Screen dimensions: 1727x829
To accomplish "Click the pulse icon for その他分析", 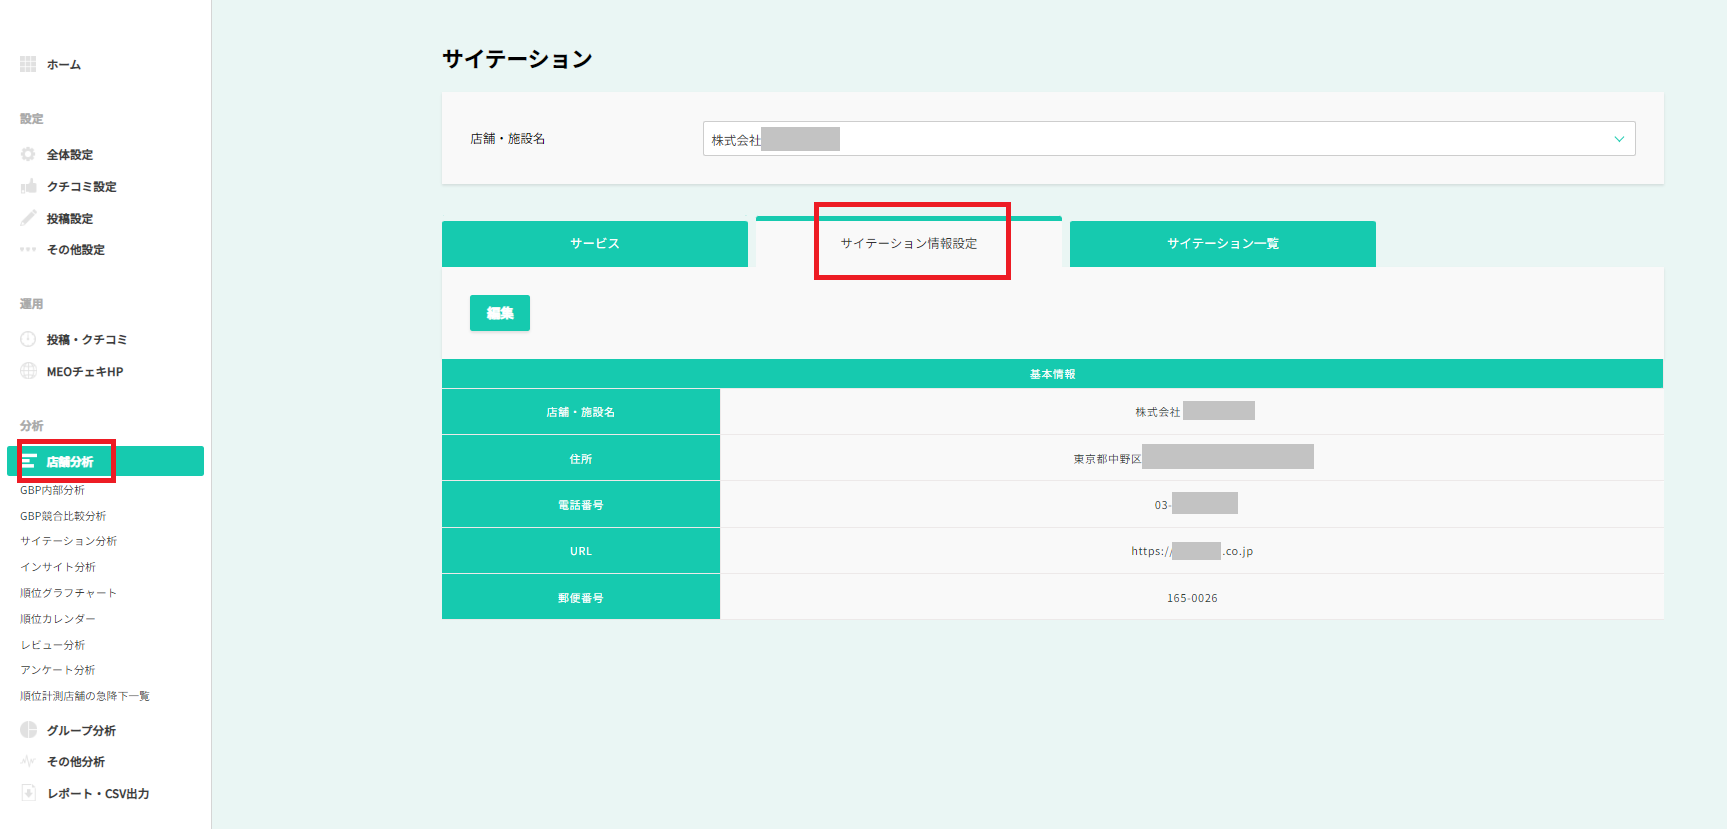I will (x=28, y=761).
